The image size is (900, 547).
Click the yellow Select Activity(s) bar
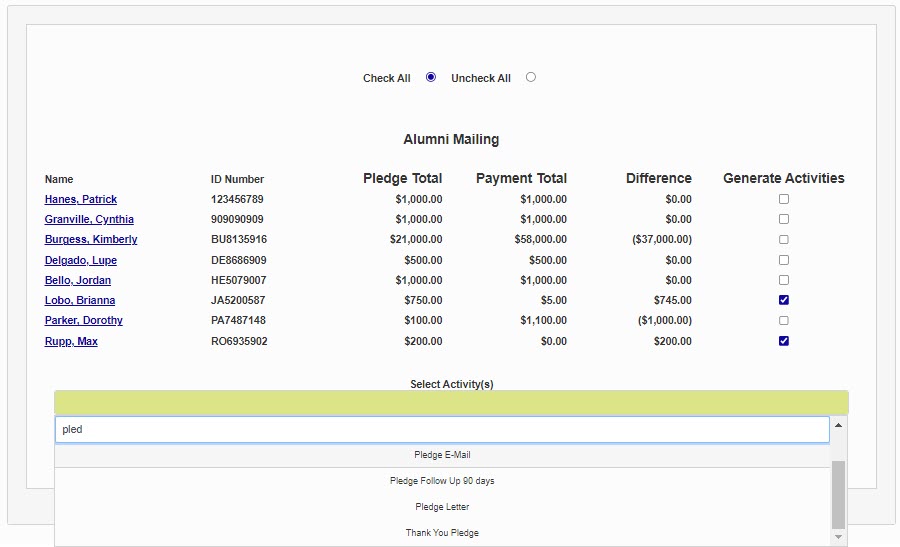click(x=451, y=403)
